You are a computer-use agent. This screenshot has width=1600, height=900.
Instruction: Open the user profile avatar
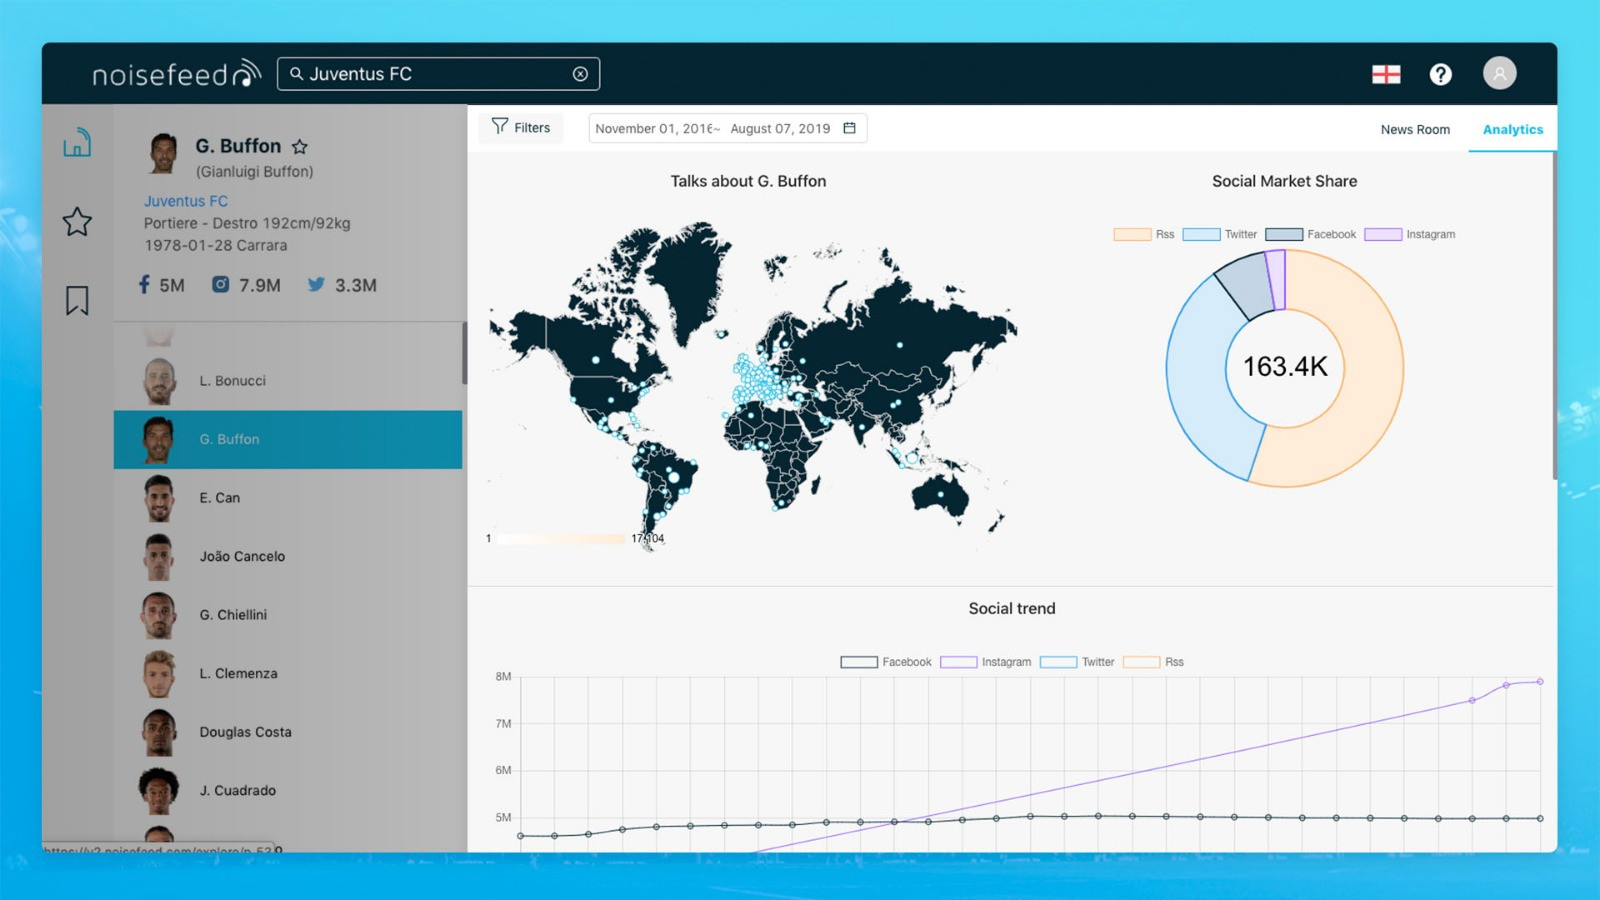pyautogui.click(x=1499, y=73)
